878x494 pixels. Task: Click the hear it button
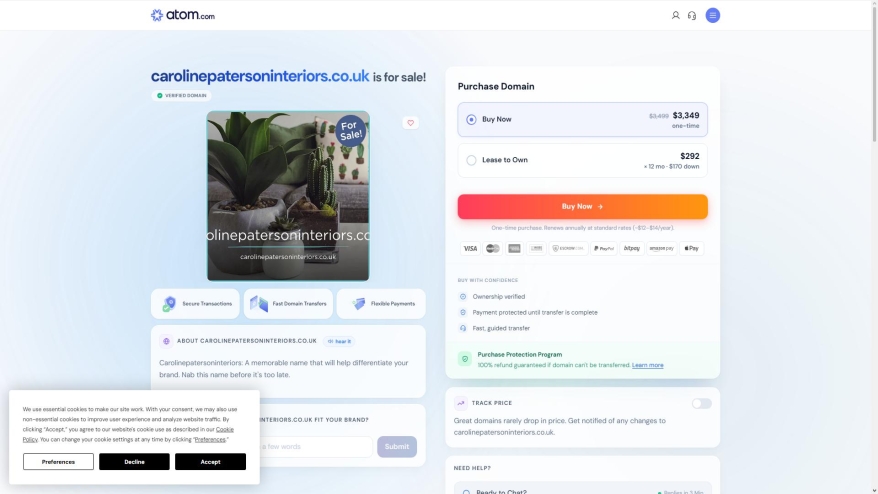pos(339,341)
